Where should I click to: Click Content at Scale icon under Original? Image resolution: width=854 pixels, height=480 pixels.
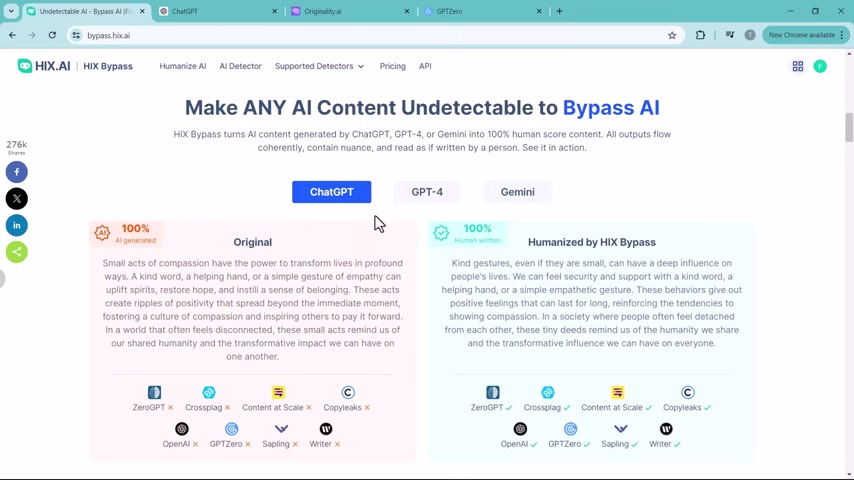[x=278, y=392]
